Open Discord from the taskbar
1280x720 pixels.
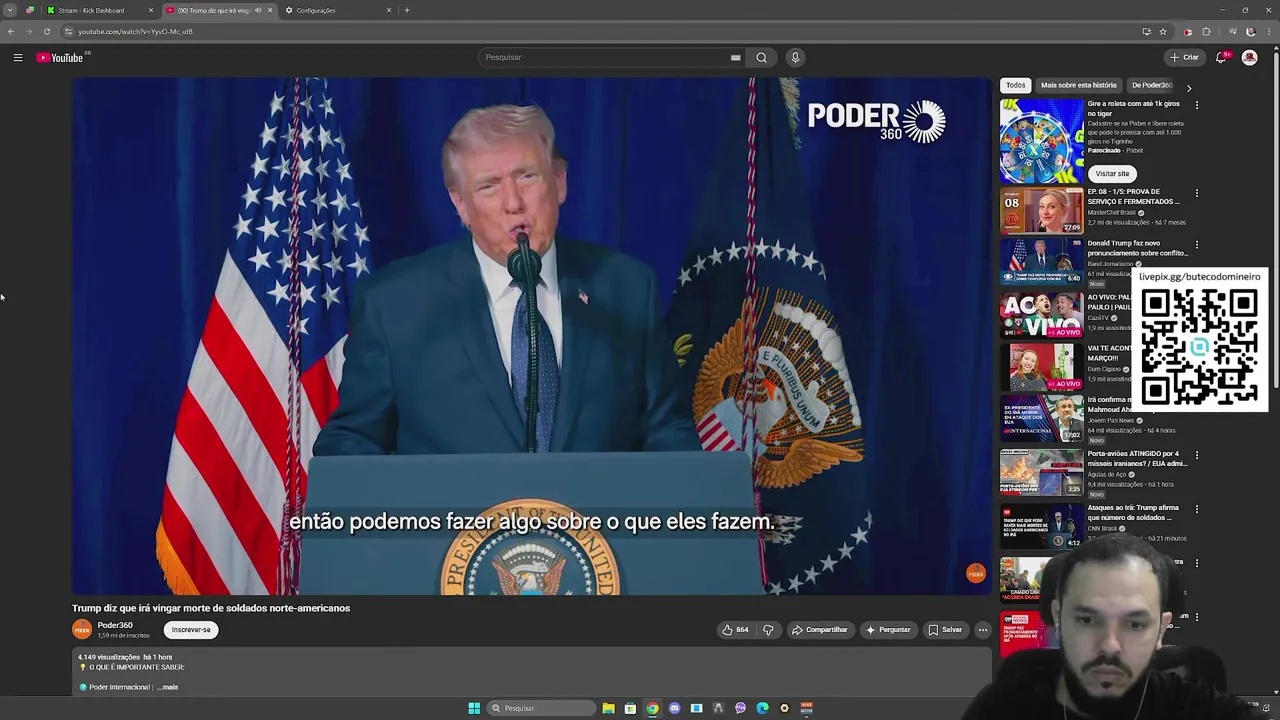(x=674, y=708)
